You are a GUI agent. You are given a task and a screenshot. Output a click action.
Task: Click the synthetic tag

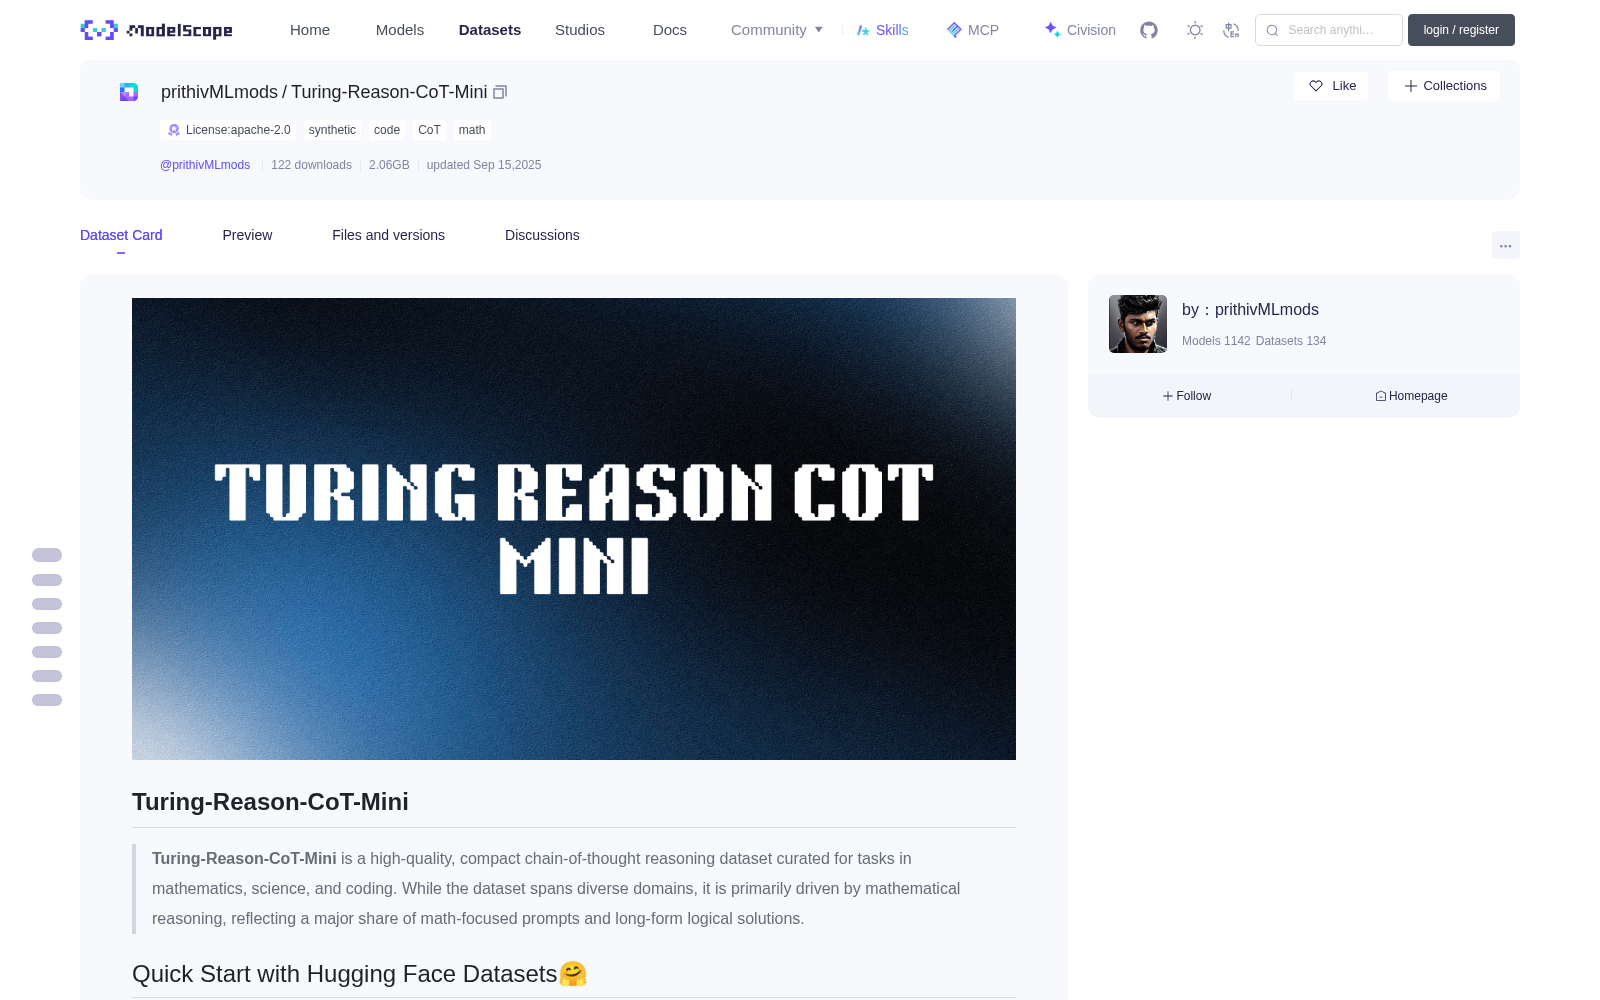(x=332, y=130)
